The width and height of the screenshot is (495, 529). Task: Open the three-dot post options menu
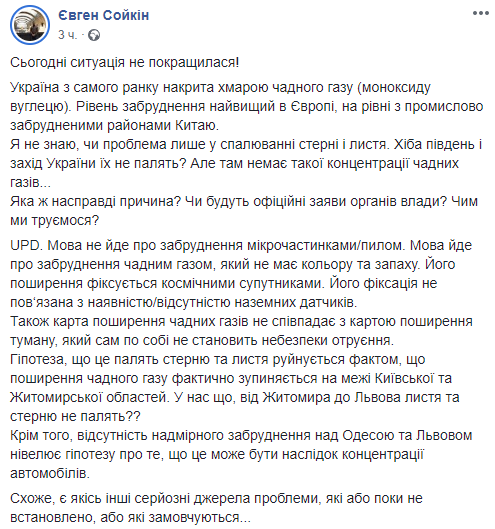[480, 13]
